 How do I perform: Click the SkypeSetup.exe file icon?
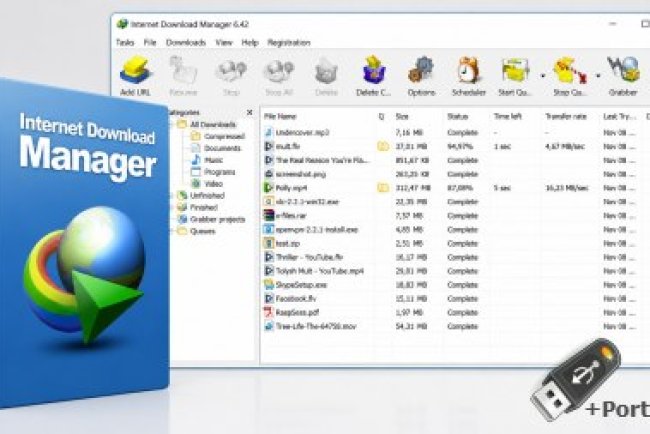point(269,285)
